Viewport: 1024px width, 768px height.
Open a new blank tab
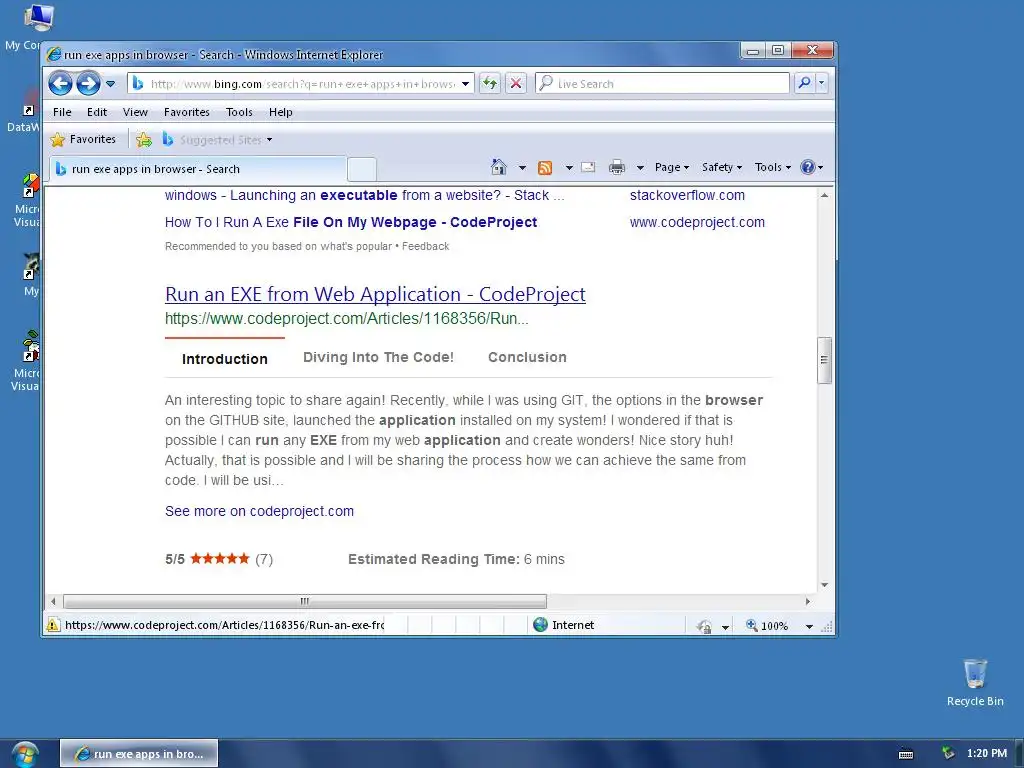coord(362,169)
